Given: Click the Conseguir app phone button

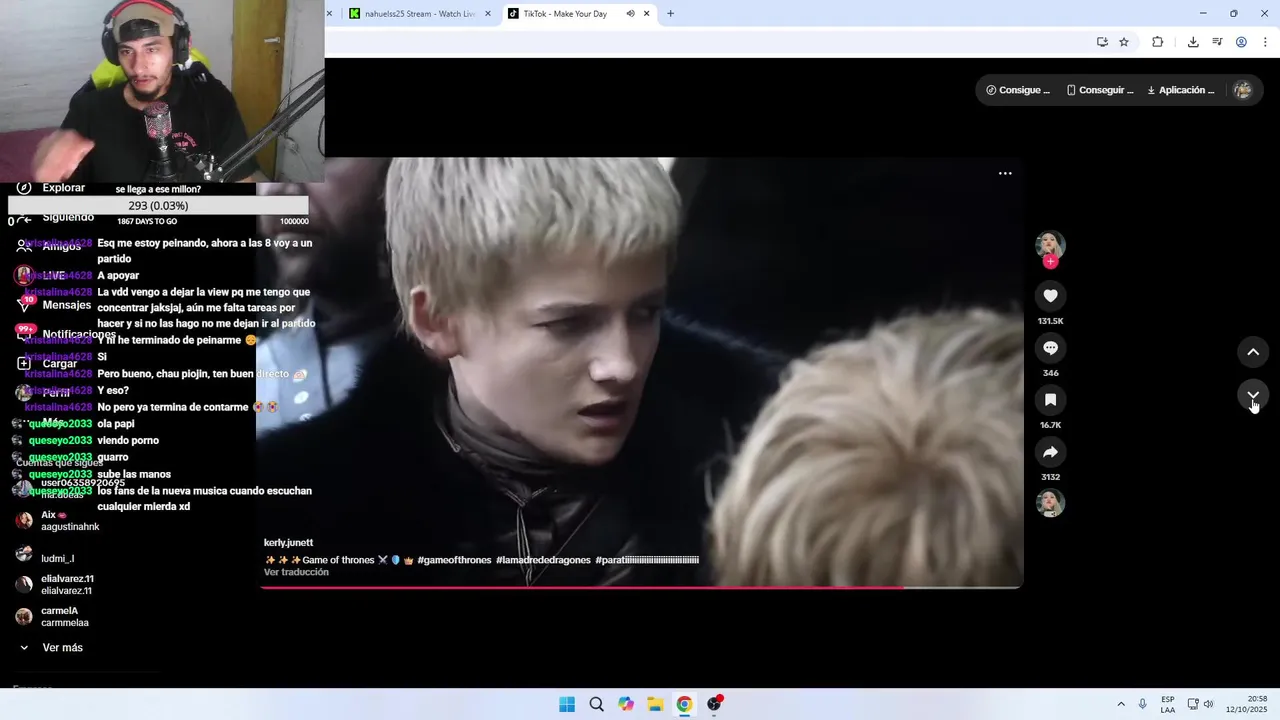Looking at the screenshot, I should 1100,90.
